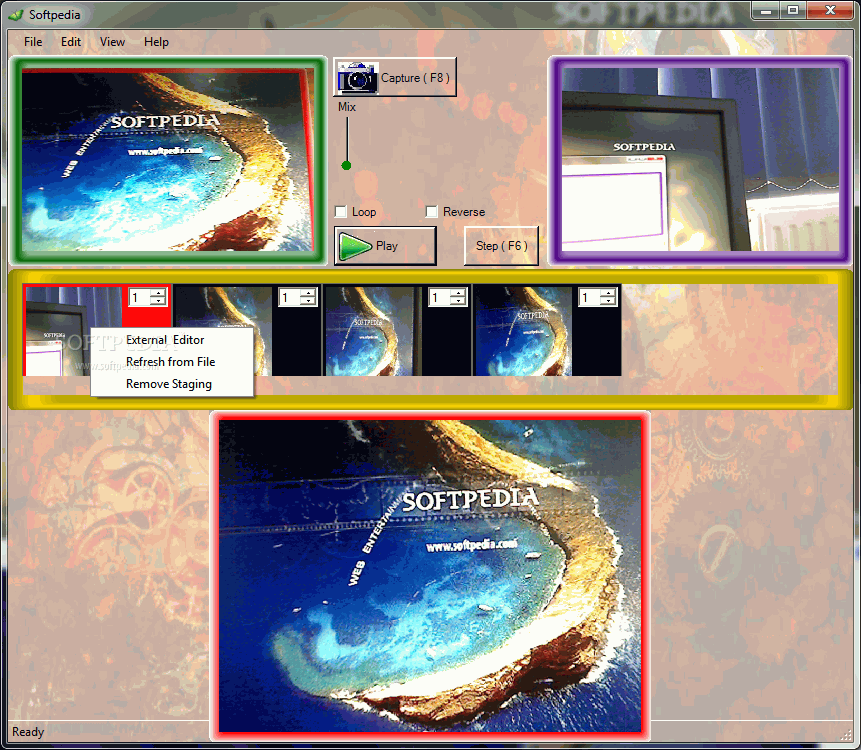Click the green Play arrow button
Image resolution: width=861 pixels, height=750 pixels.
point(385,246)
